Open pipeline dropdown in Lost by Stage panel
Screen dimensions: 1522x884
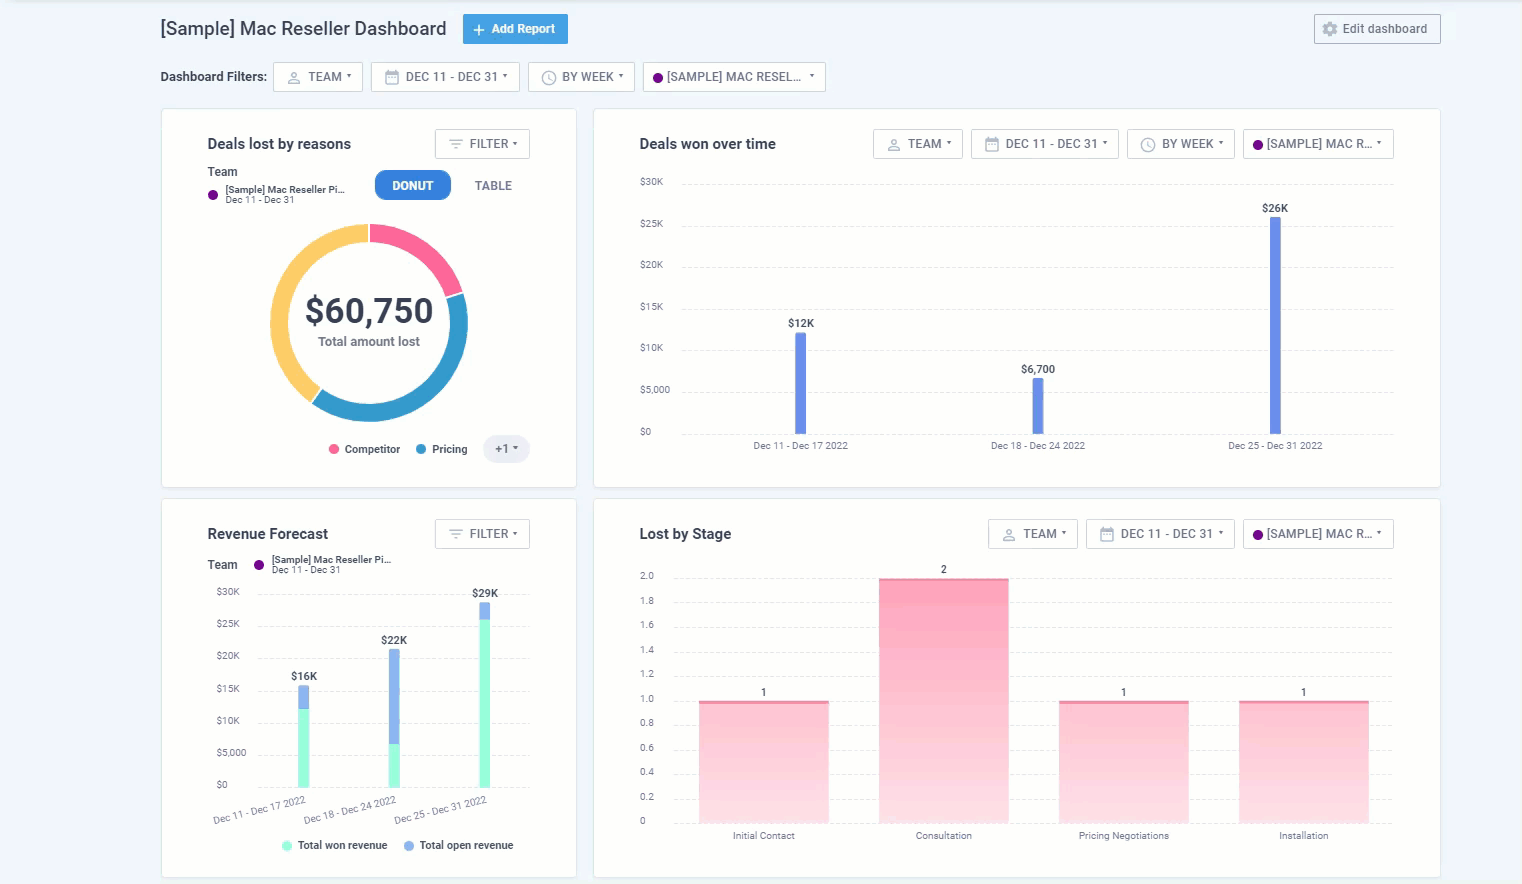(1317, 534)
